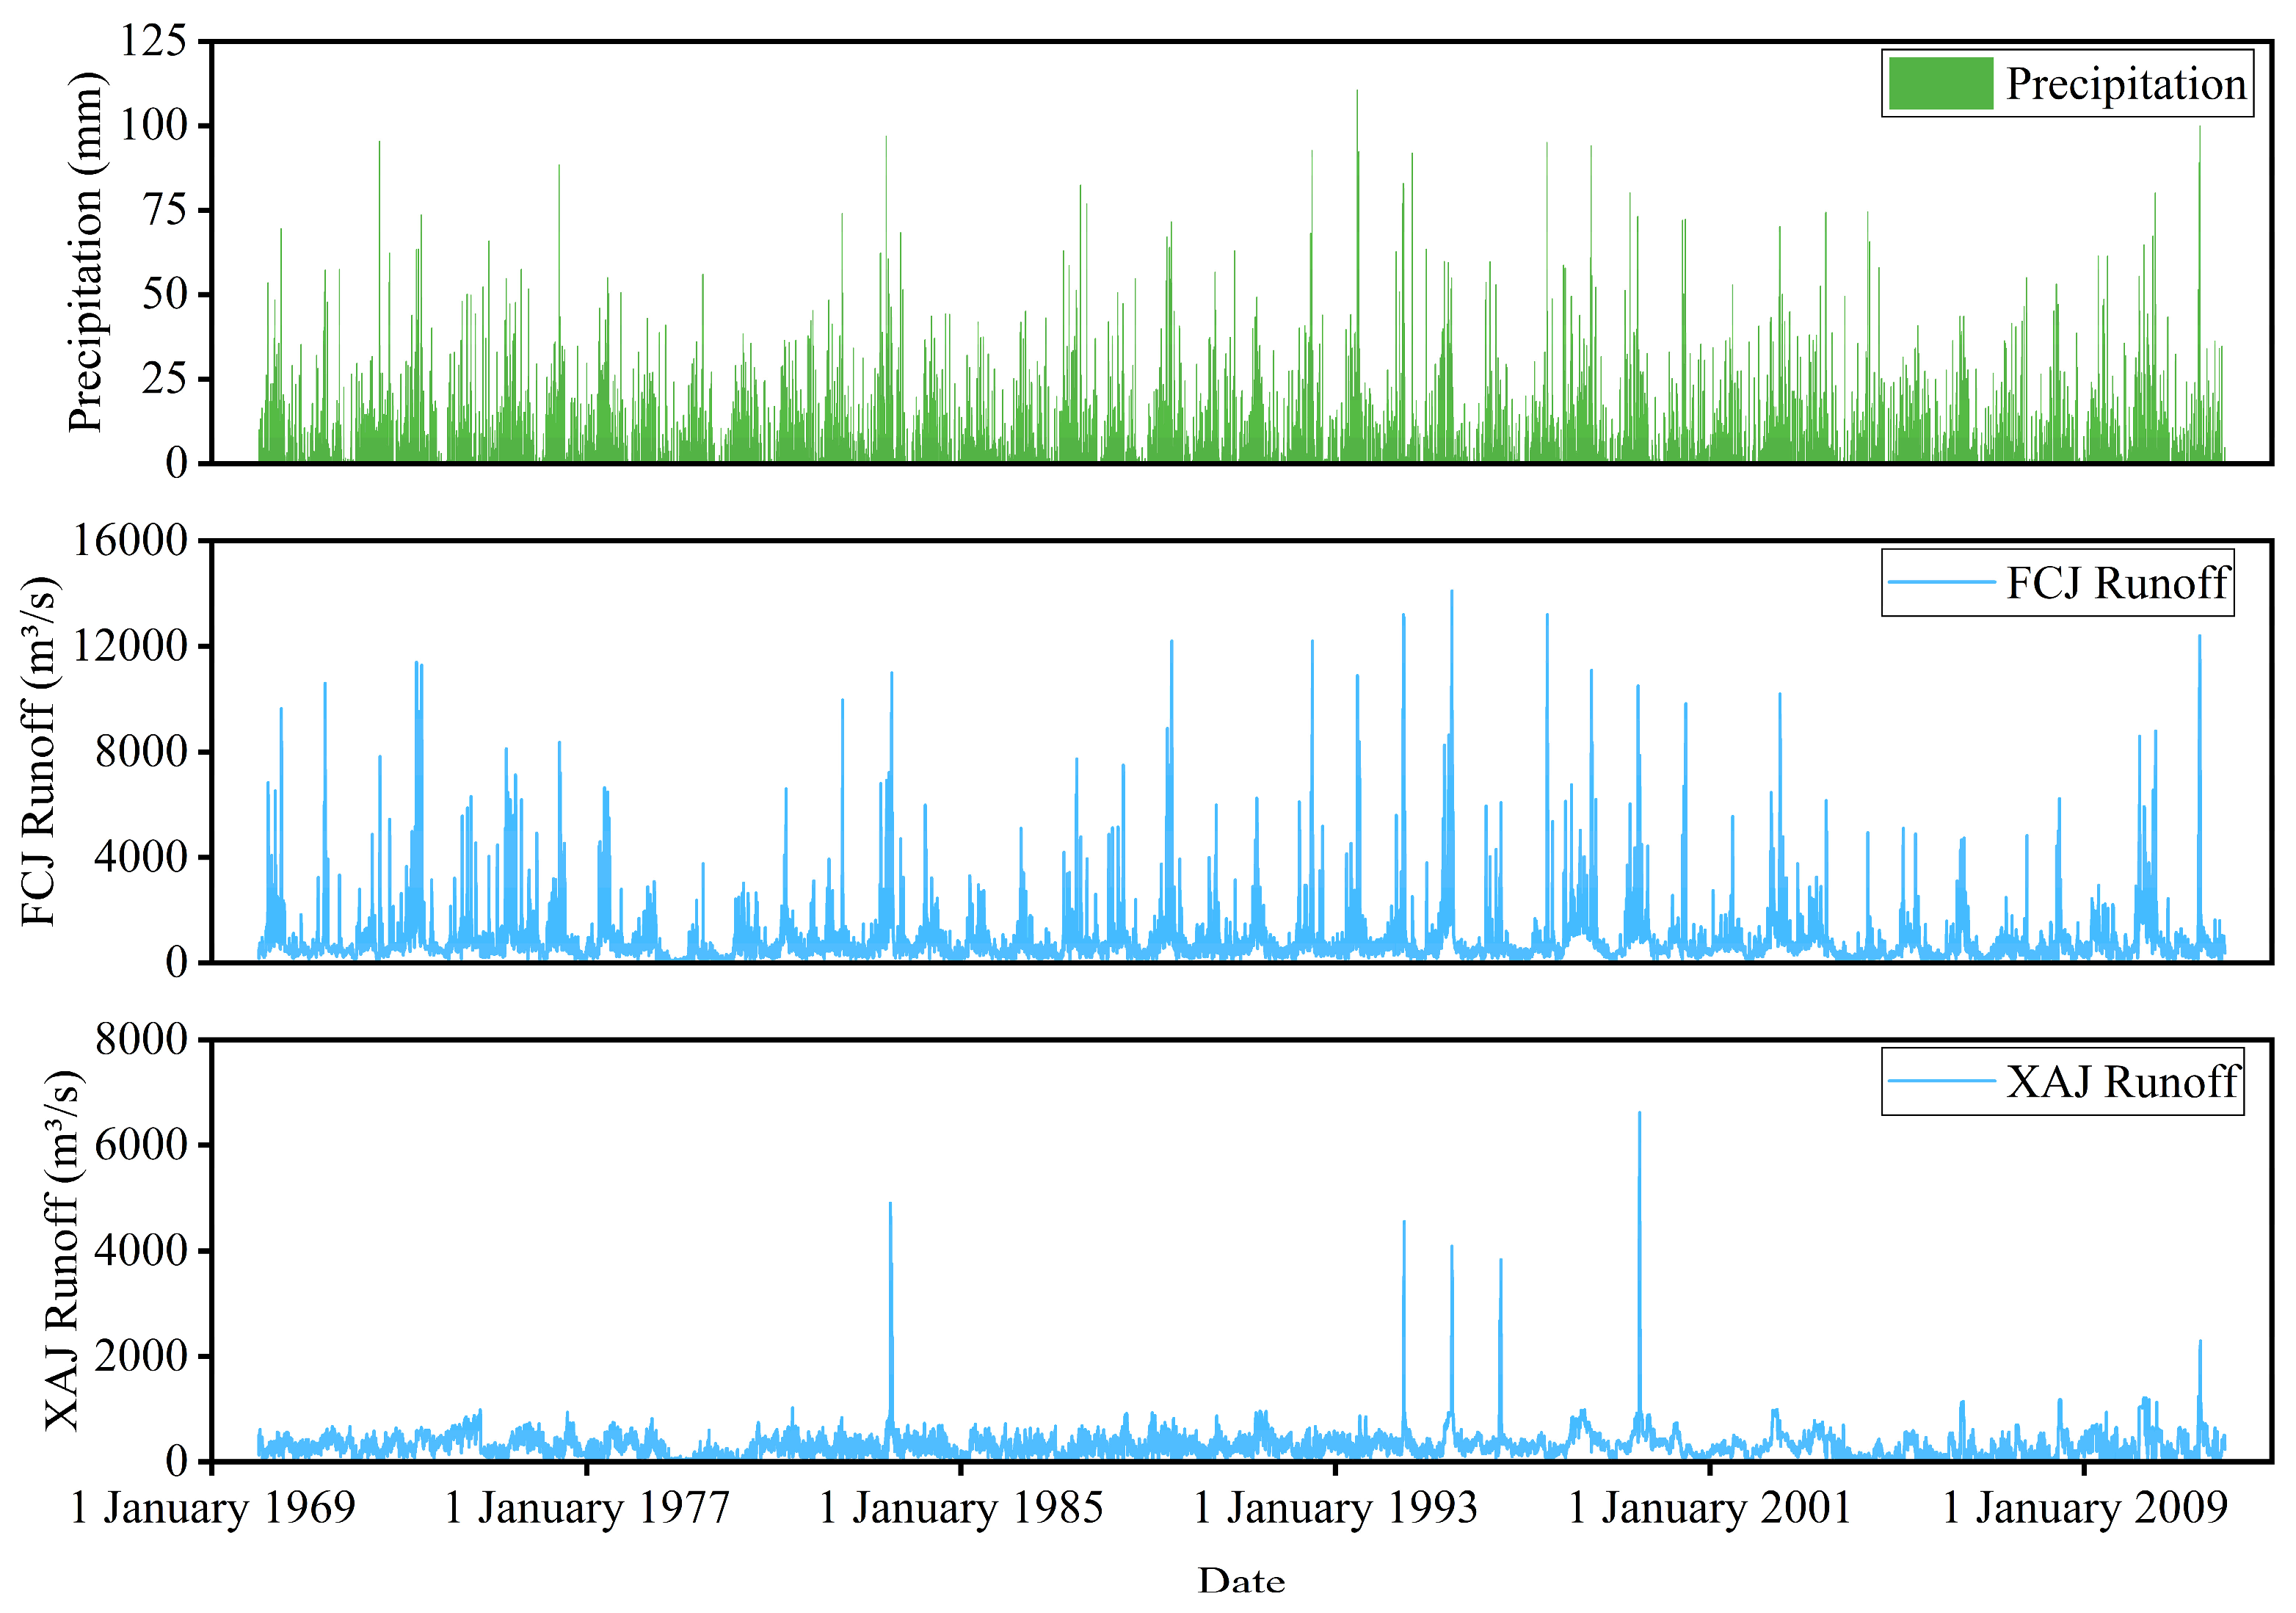Image resolution: width=2296 pixels, height=1613 pixels.
Task: Click the 125 tick on precipitation axis
Action: click(x=153, y=41)
